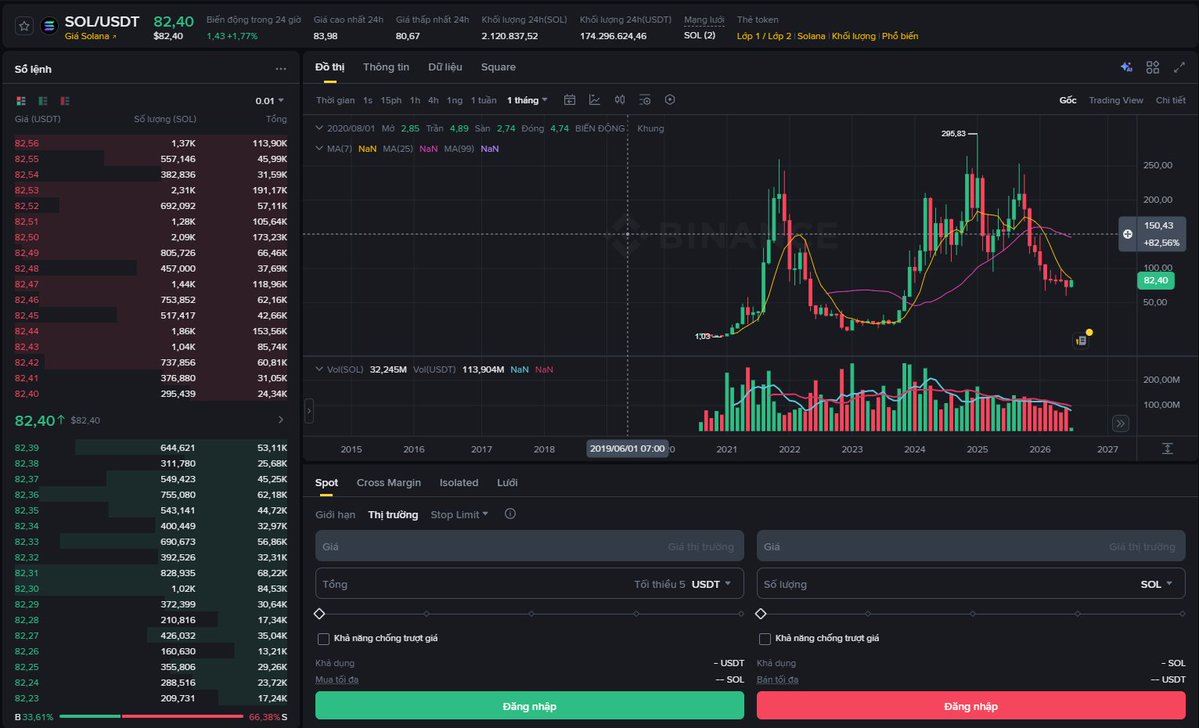Collapse MA indicator legend chevron
The height and width of the screenshot is (728, 1199).
coord(319,148)
